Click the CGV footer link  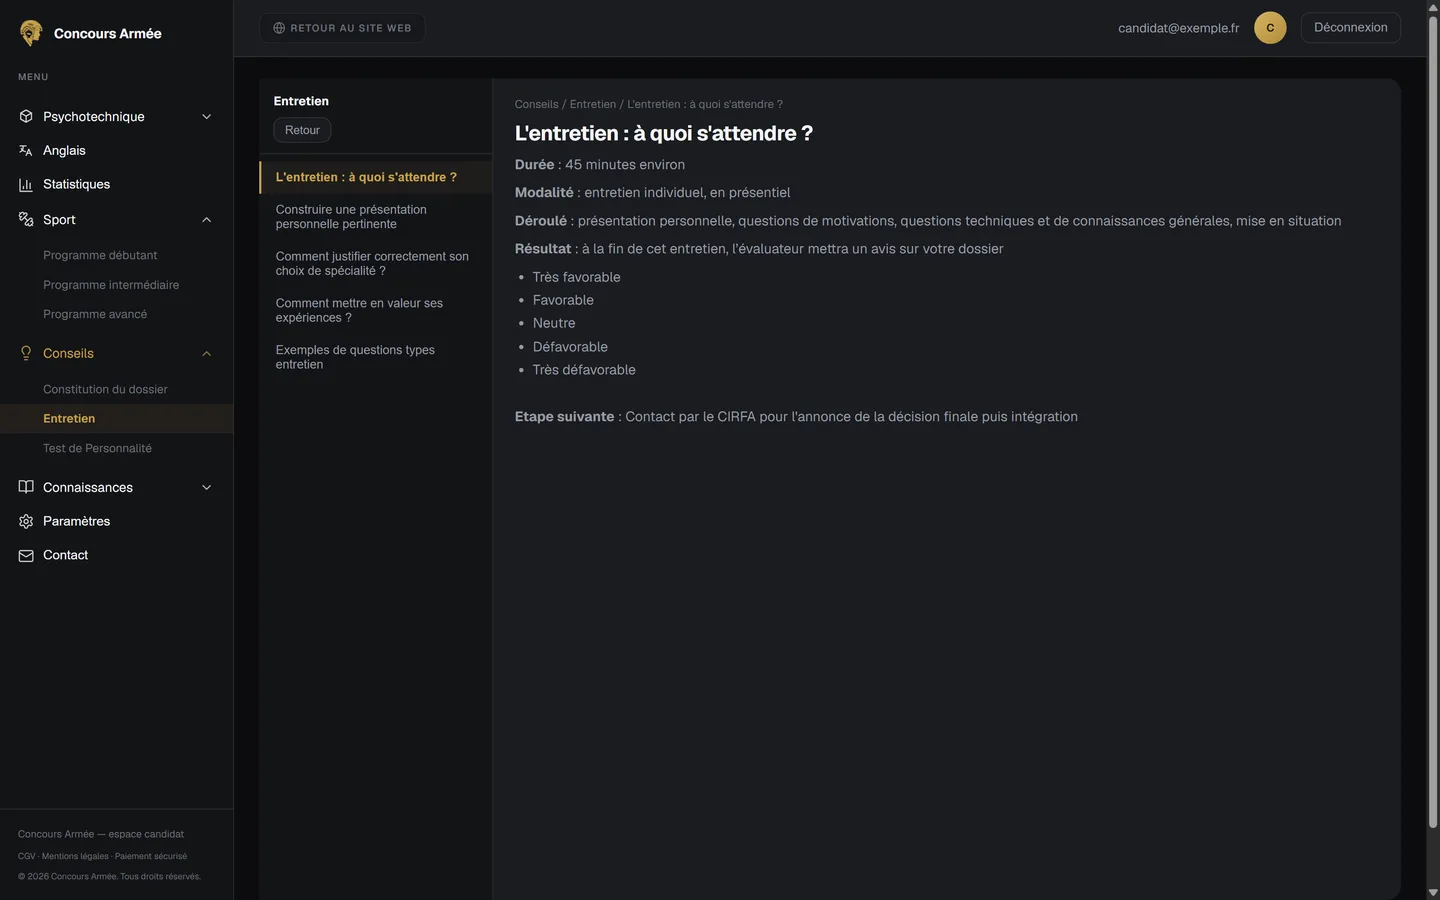pos(26,856)
